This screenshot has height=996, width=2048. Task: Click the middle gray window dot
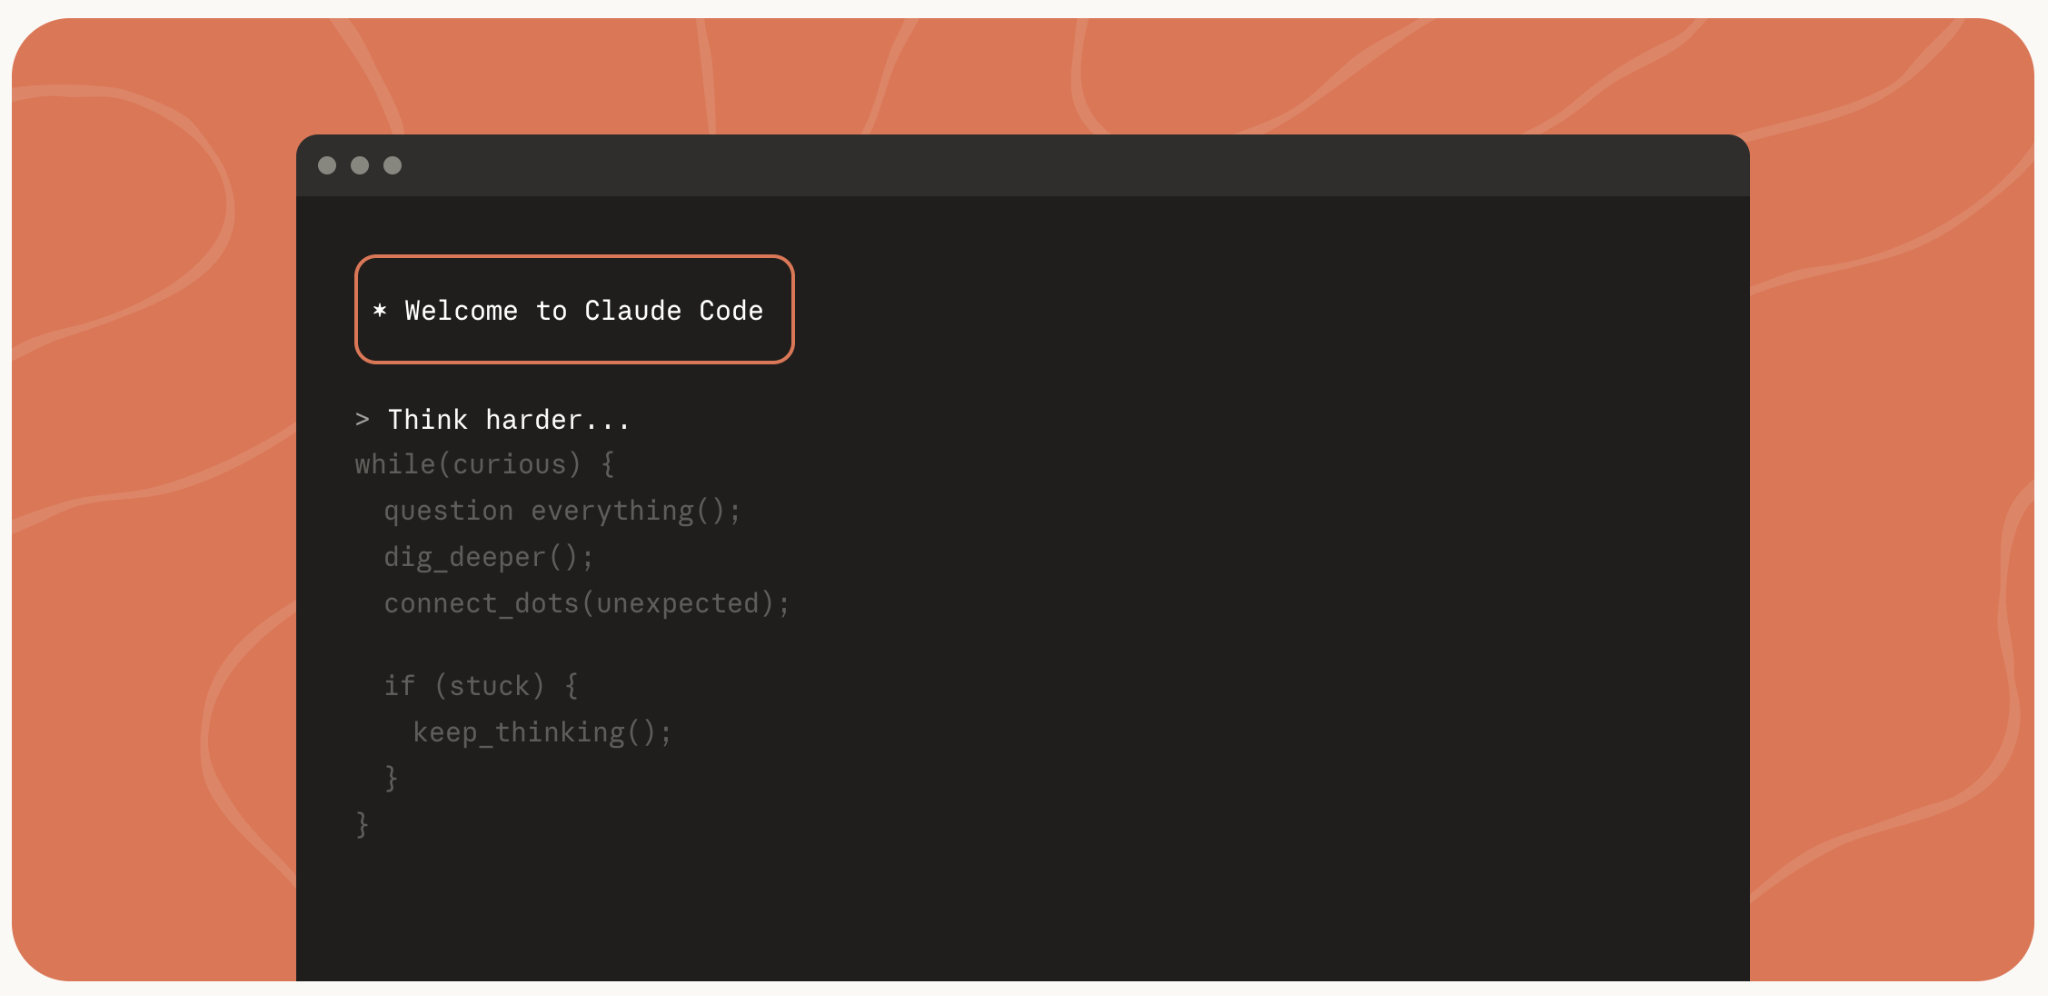coord(360,165)
